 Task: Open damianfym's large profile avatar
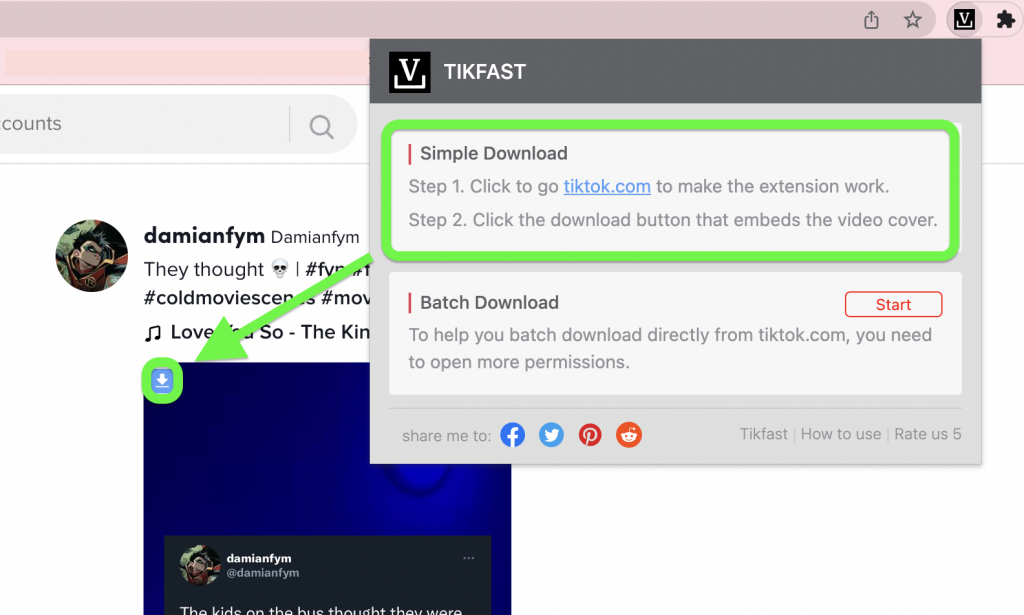(x=91, y=255)
